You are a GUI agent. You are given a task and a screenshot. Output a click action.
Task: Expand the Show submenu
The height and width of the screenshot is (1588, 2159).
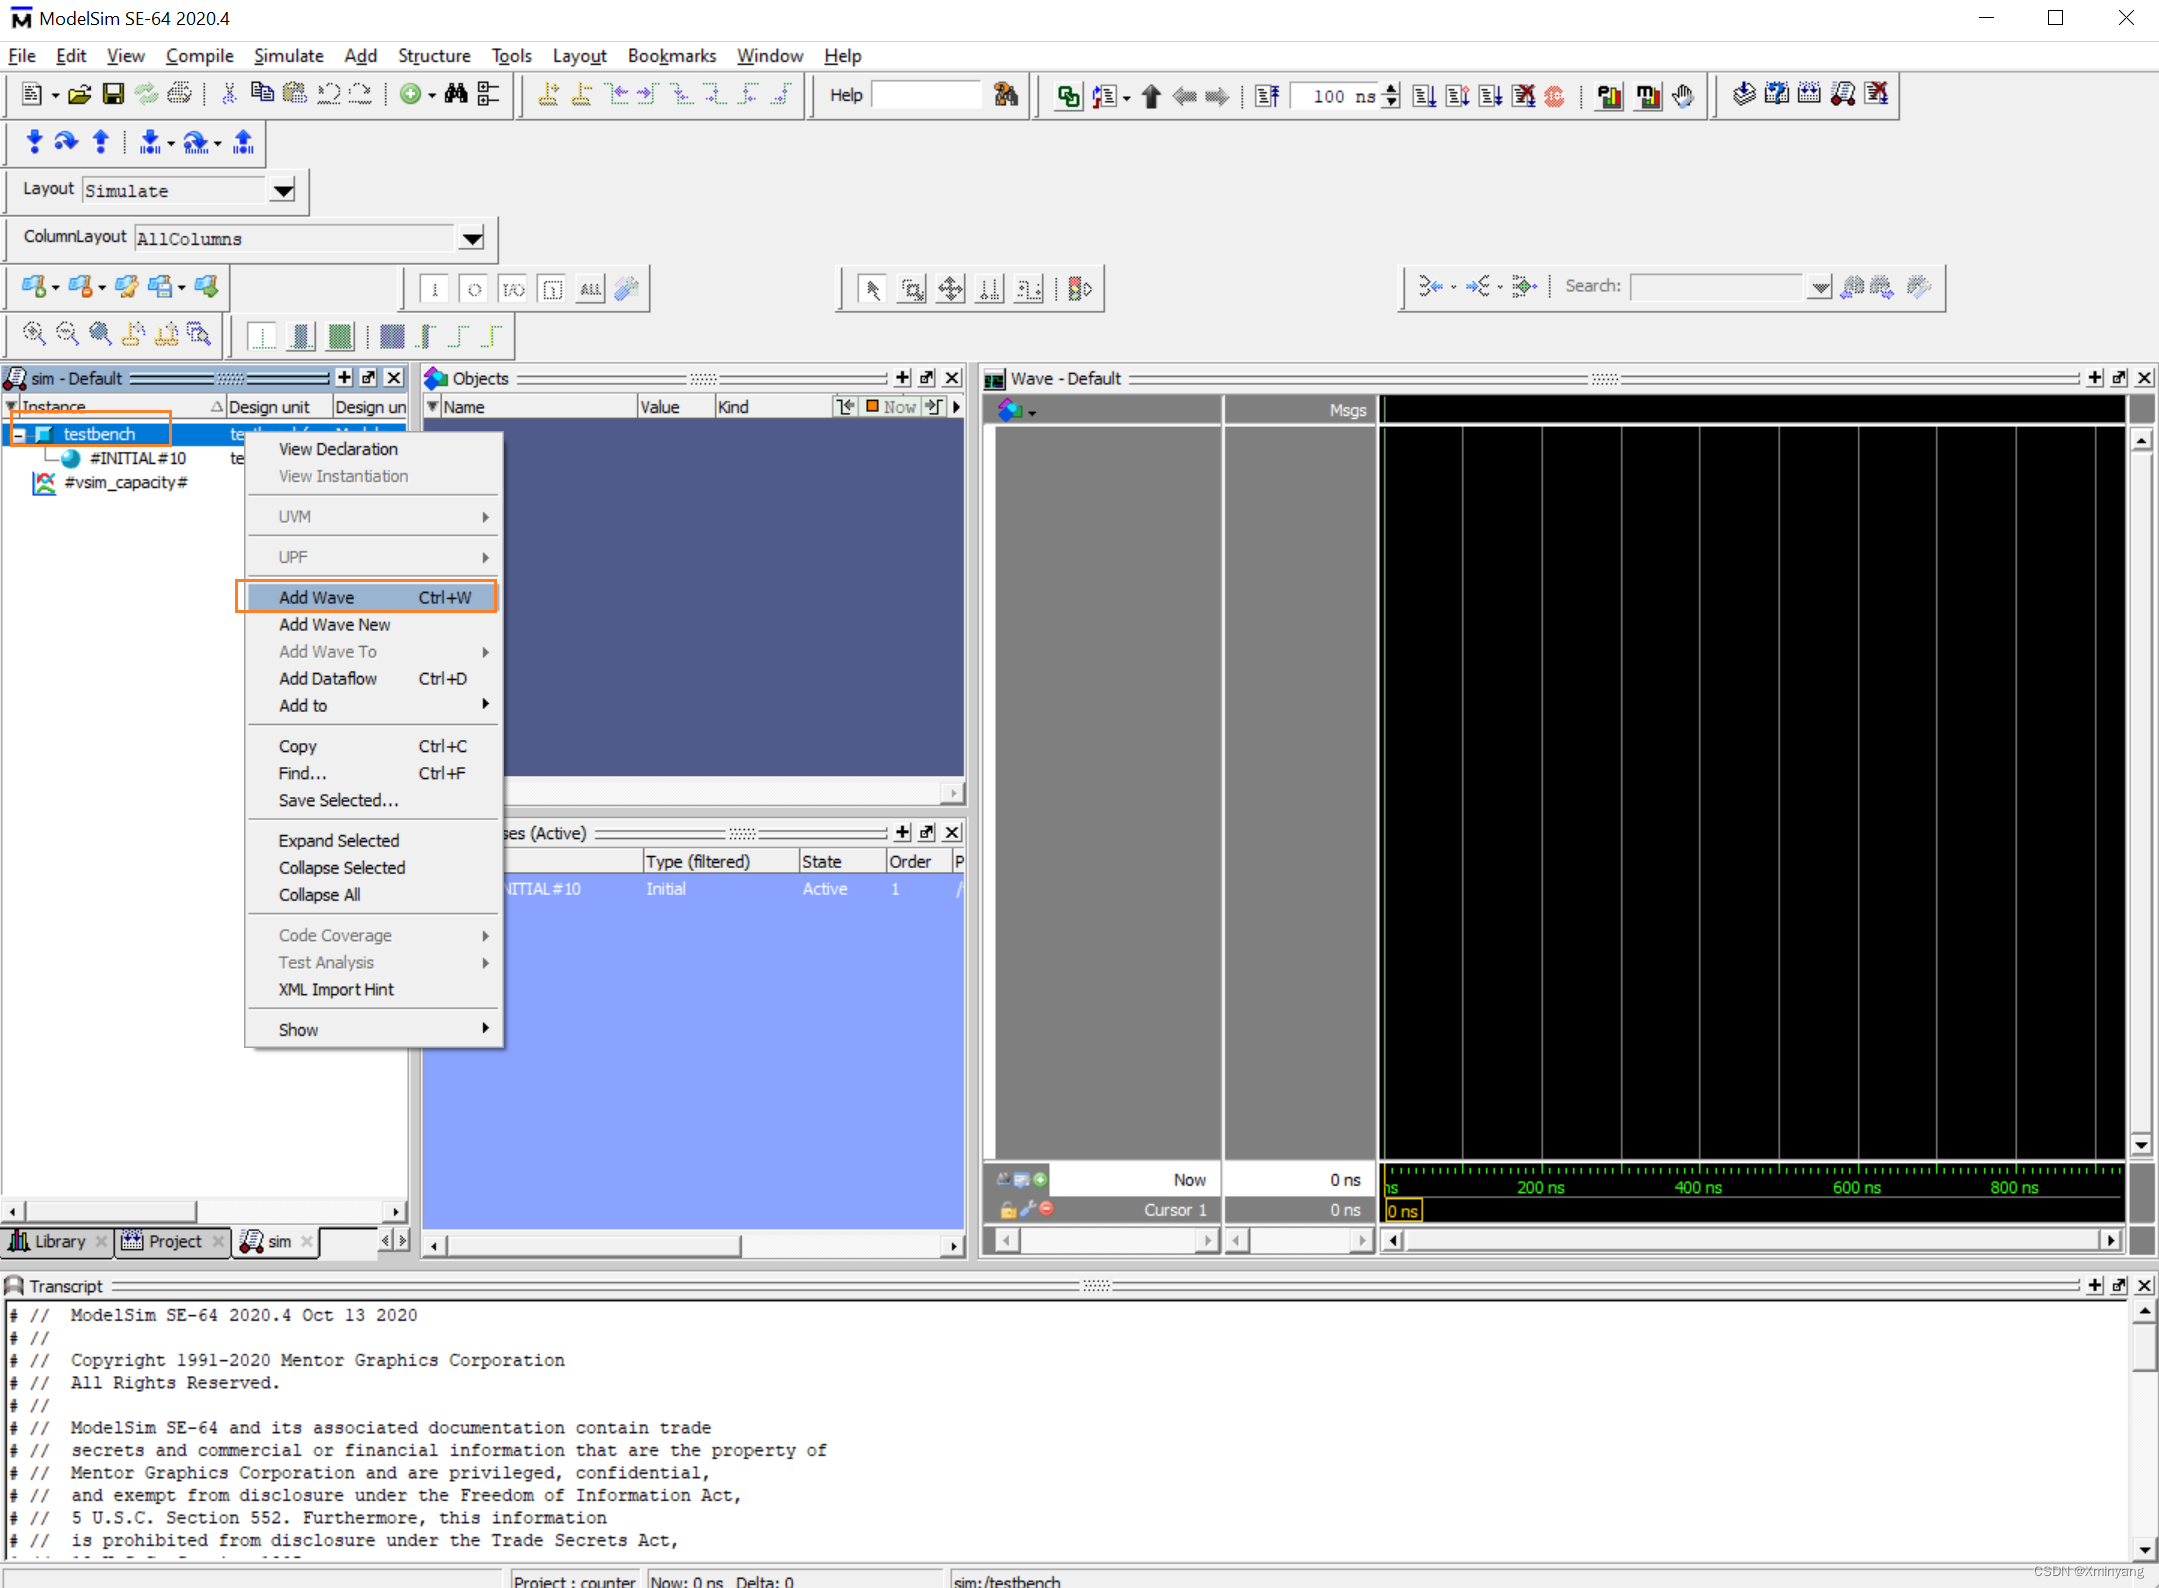pyautogui.click(x=372, y=1030)
